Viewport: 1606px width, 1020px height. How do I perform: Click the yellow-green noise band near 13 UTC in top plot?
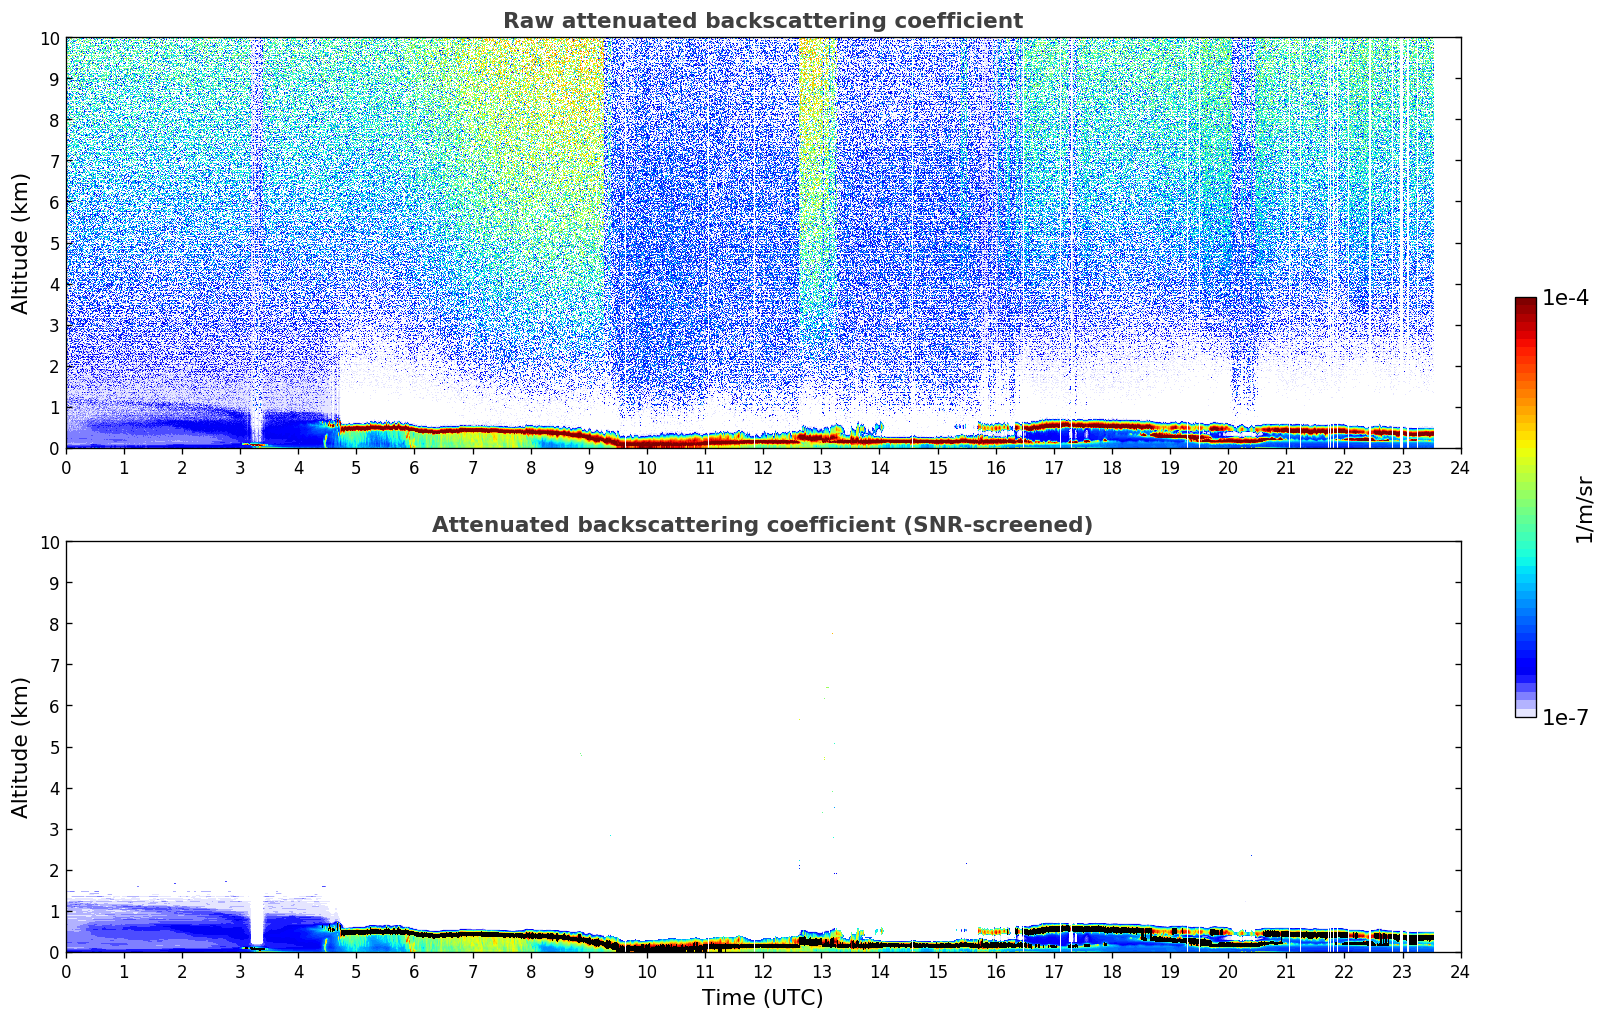(x=818, y=150)
